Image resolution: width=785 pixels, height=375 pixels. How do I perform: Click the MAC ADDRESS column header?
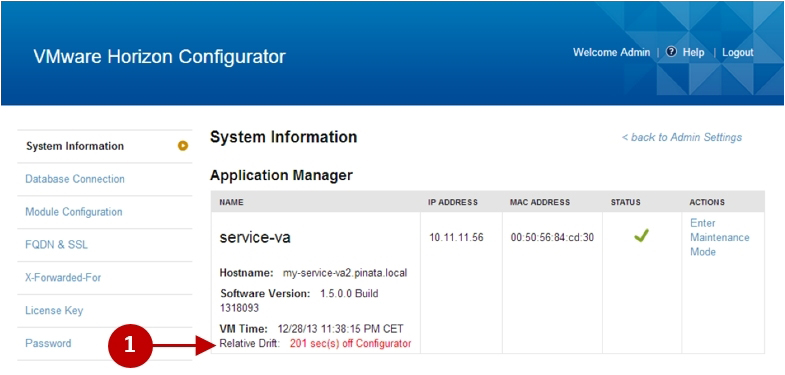[x=540, y=202]
